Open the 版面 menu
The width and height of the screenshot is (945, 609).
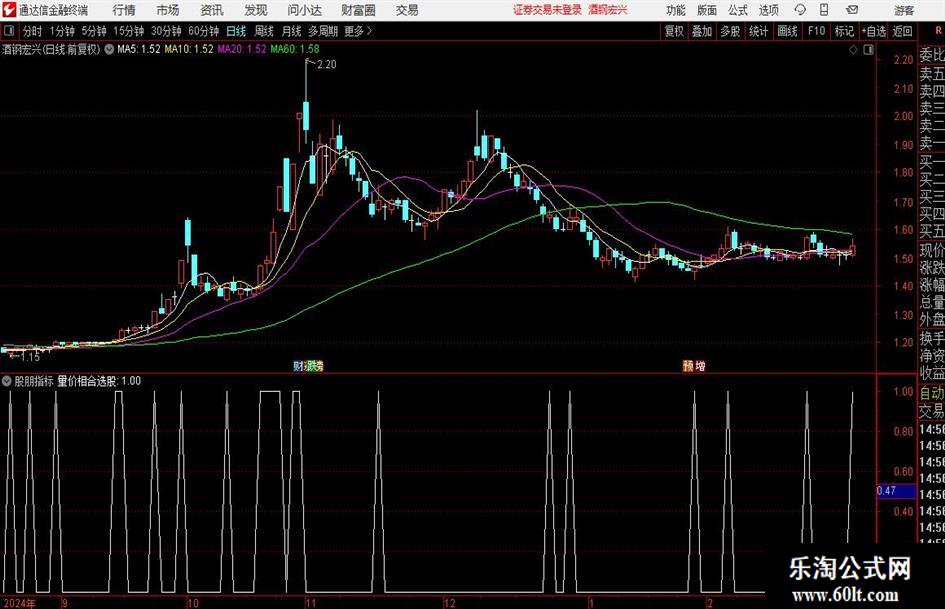click(706, 10)
